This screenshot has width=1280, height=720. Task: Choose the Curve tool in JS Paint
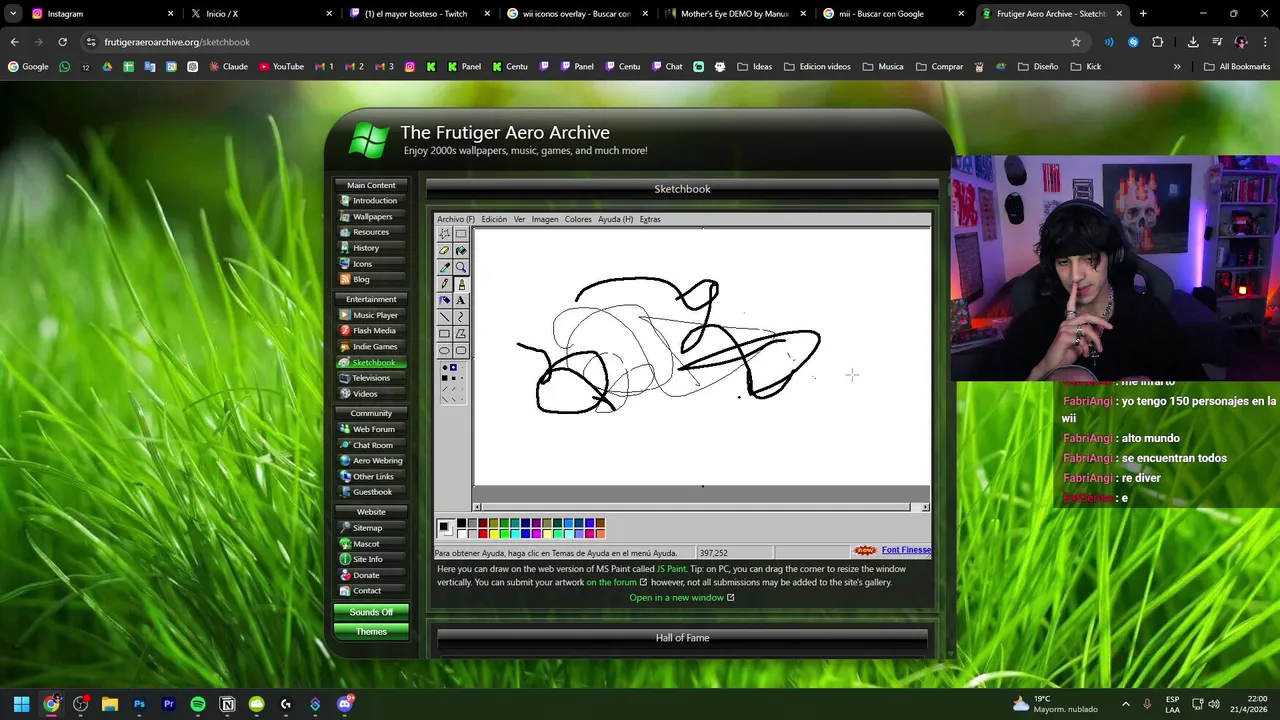click(461, 317)
